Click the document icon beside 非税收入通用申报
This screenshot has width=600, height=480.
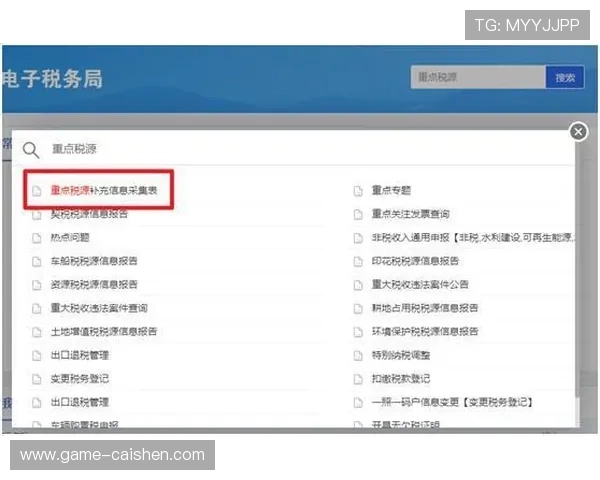[358, 238]
